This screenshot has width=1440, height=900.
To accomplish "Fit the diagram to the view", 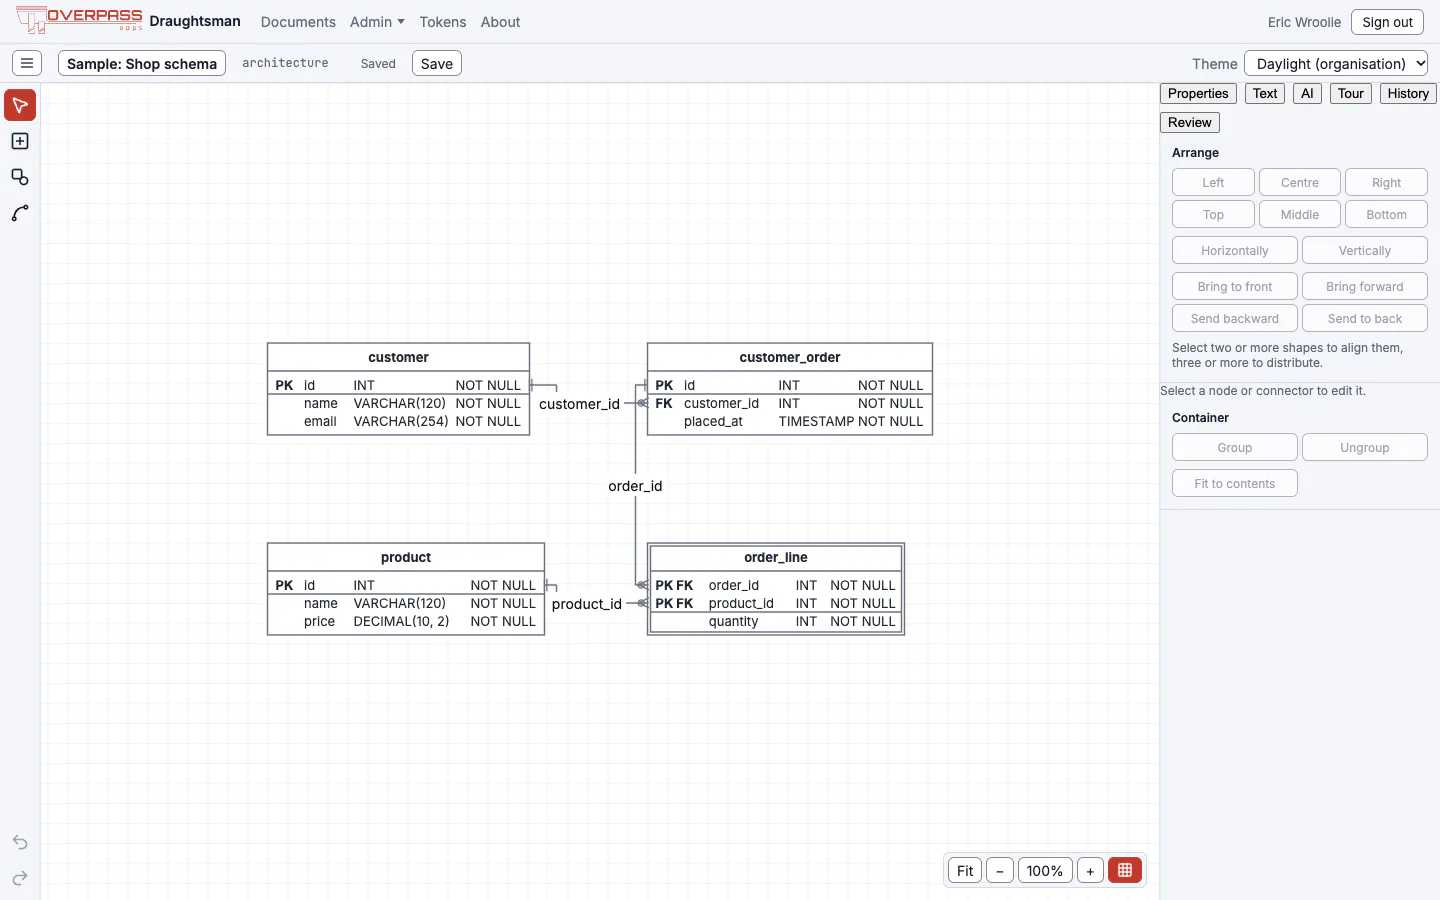I will pos(965,870).
